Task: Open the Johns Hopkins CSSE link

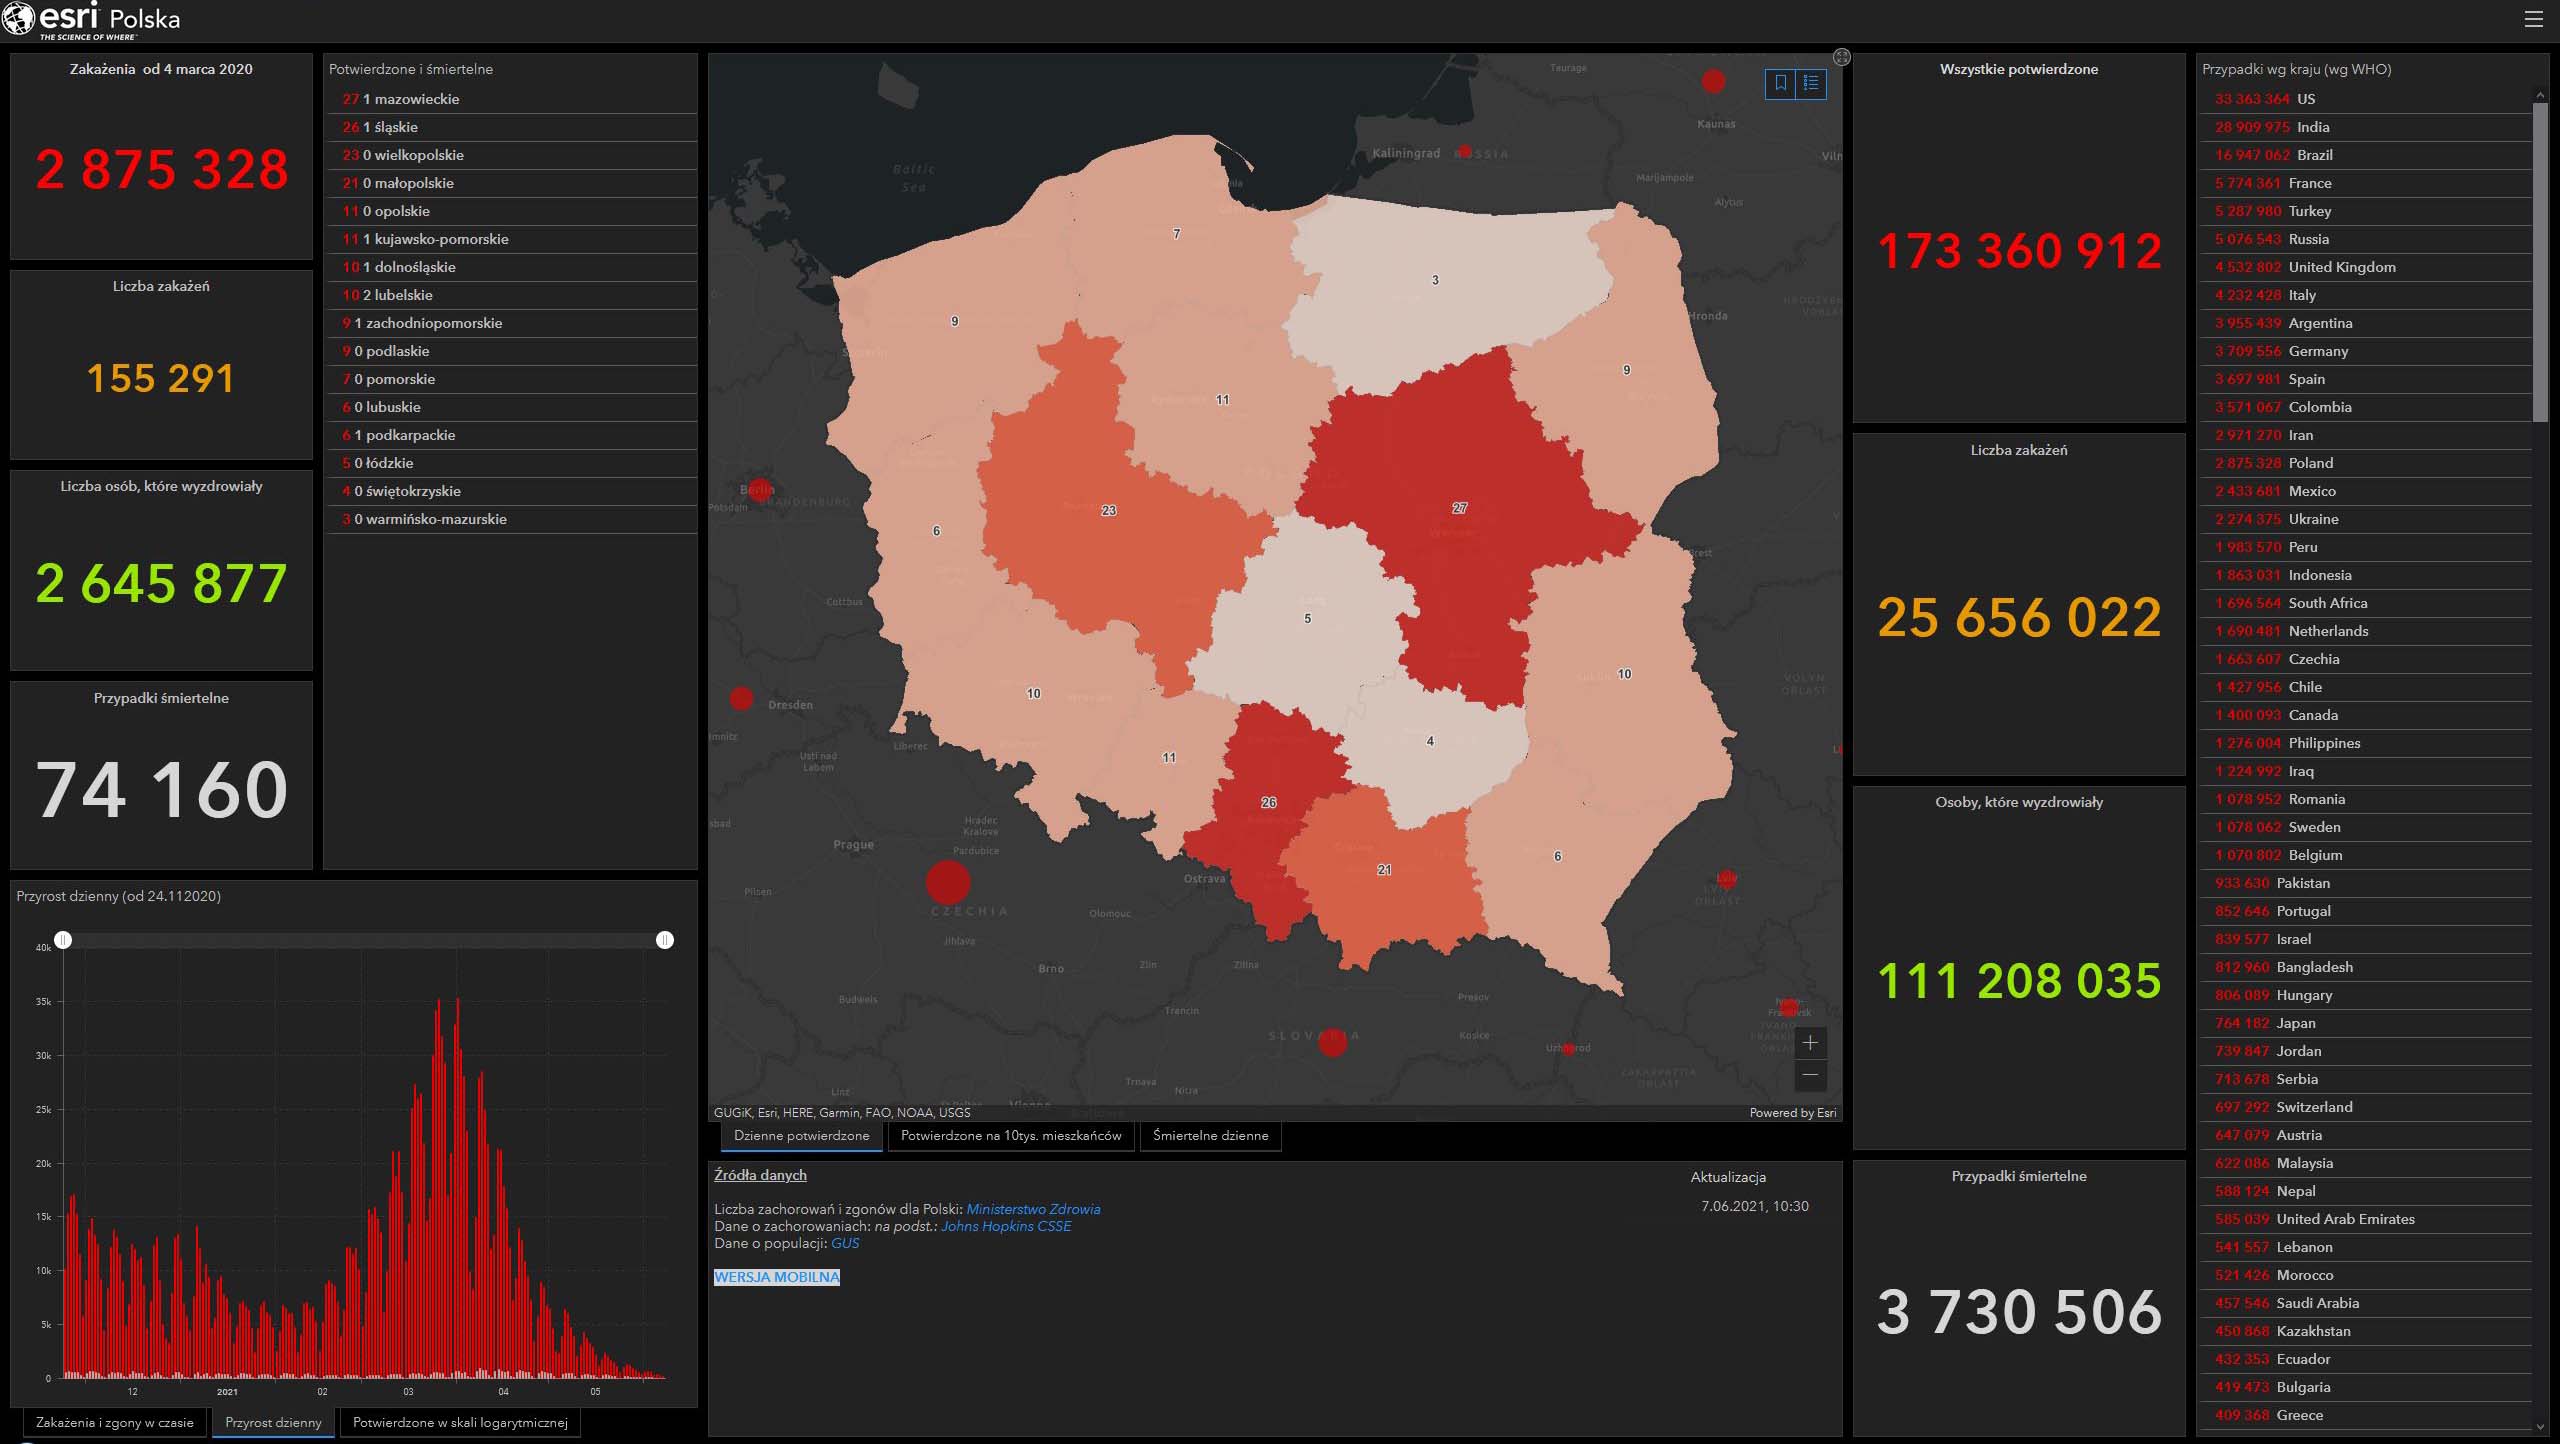Action: click(x=1005, y=1226)
